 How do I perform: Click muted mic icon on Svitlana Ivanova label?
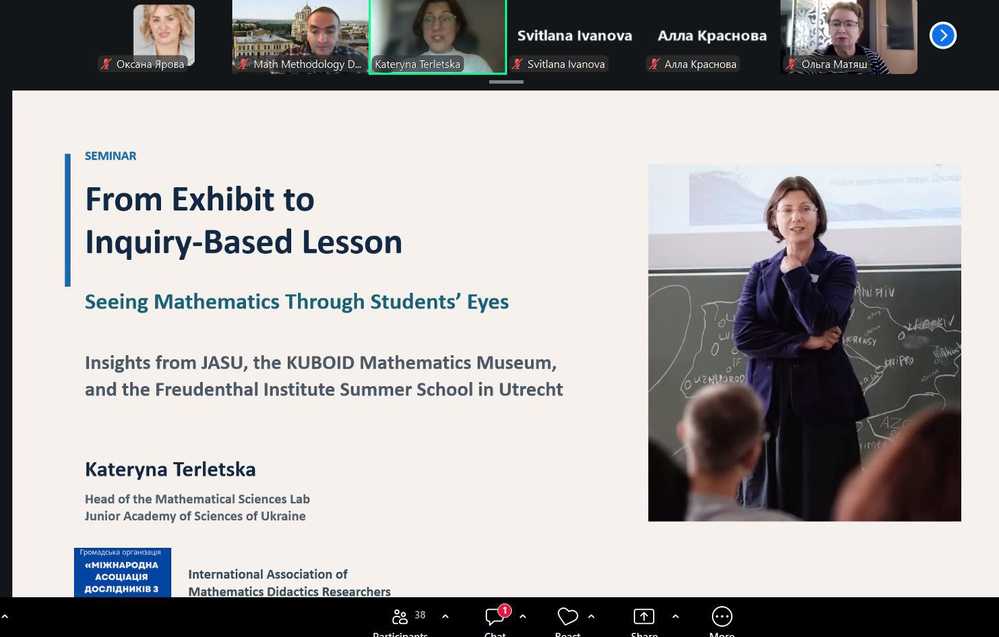pos(517,64)
